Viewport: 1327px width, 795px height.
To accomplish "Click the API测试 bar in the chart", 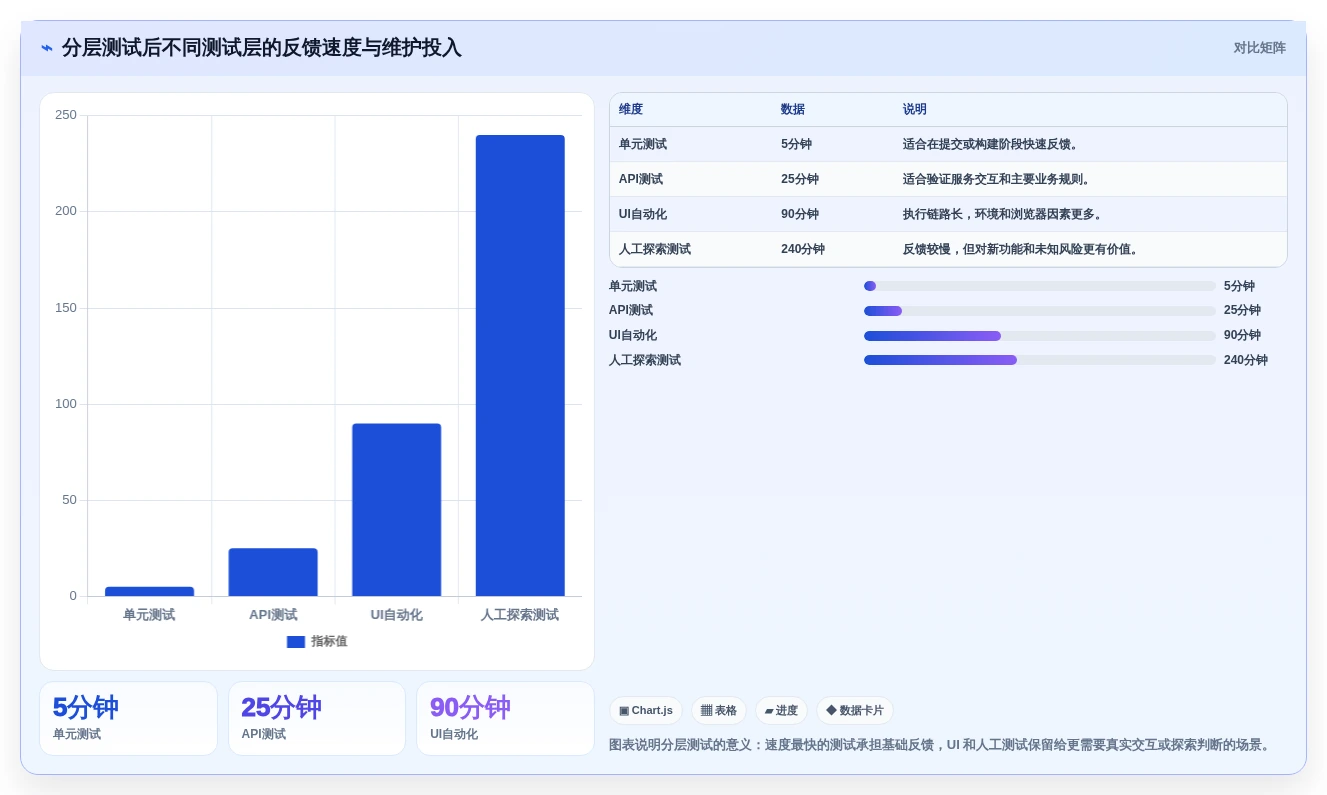I will tap(273, 572).
